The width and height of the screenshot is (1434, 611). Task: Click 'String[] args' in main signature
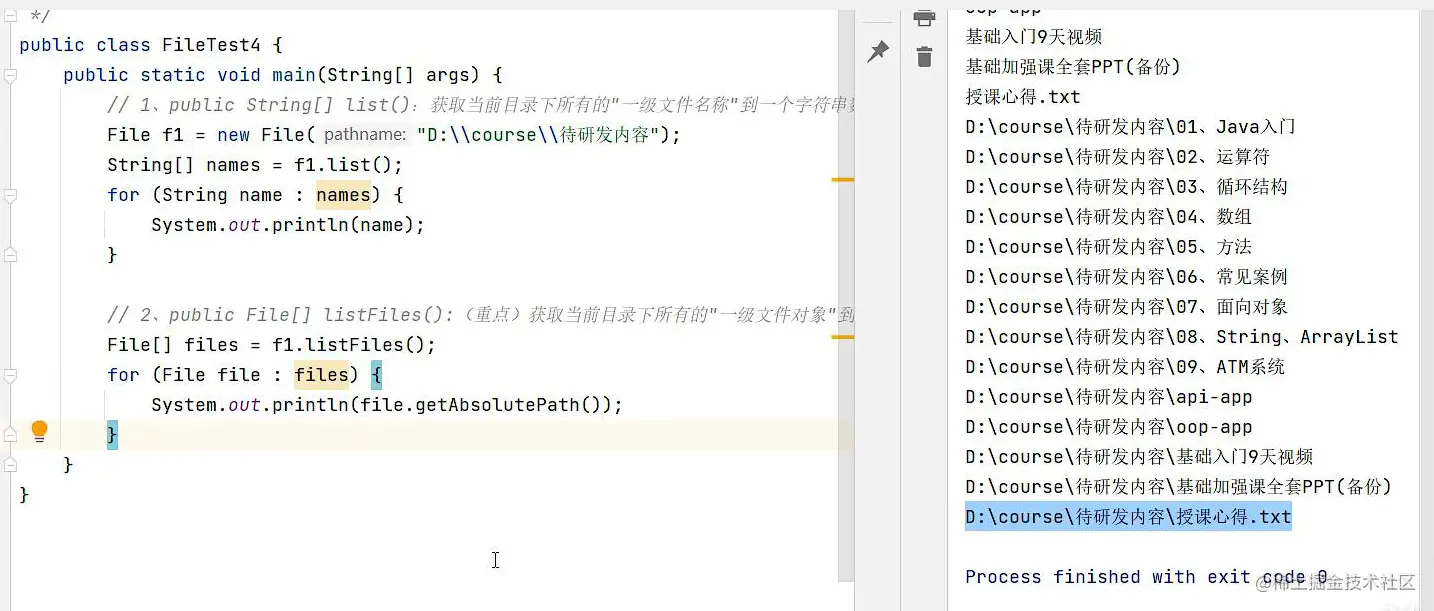(x=398, y=75)
